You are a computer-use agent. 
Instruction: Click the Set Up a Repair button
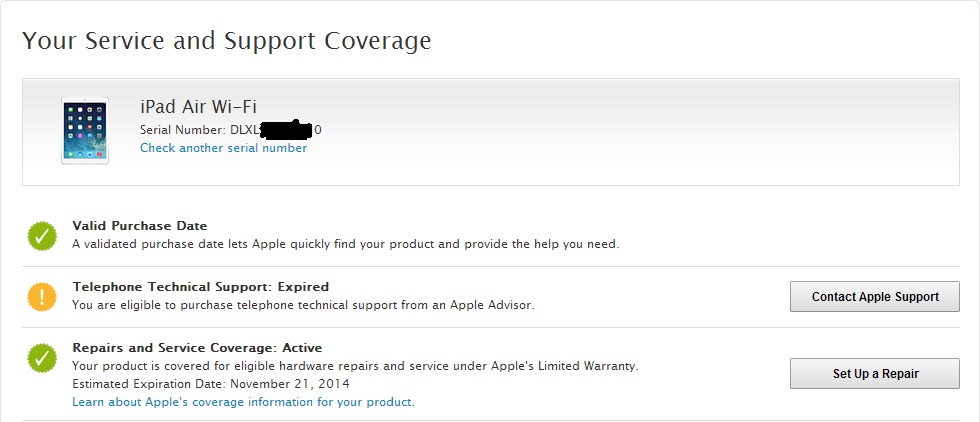pyautogui.click(x=874, y=373)
